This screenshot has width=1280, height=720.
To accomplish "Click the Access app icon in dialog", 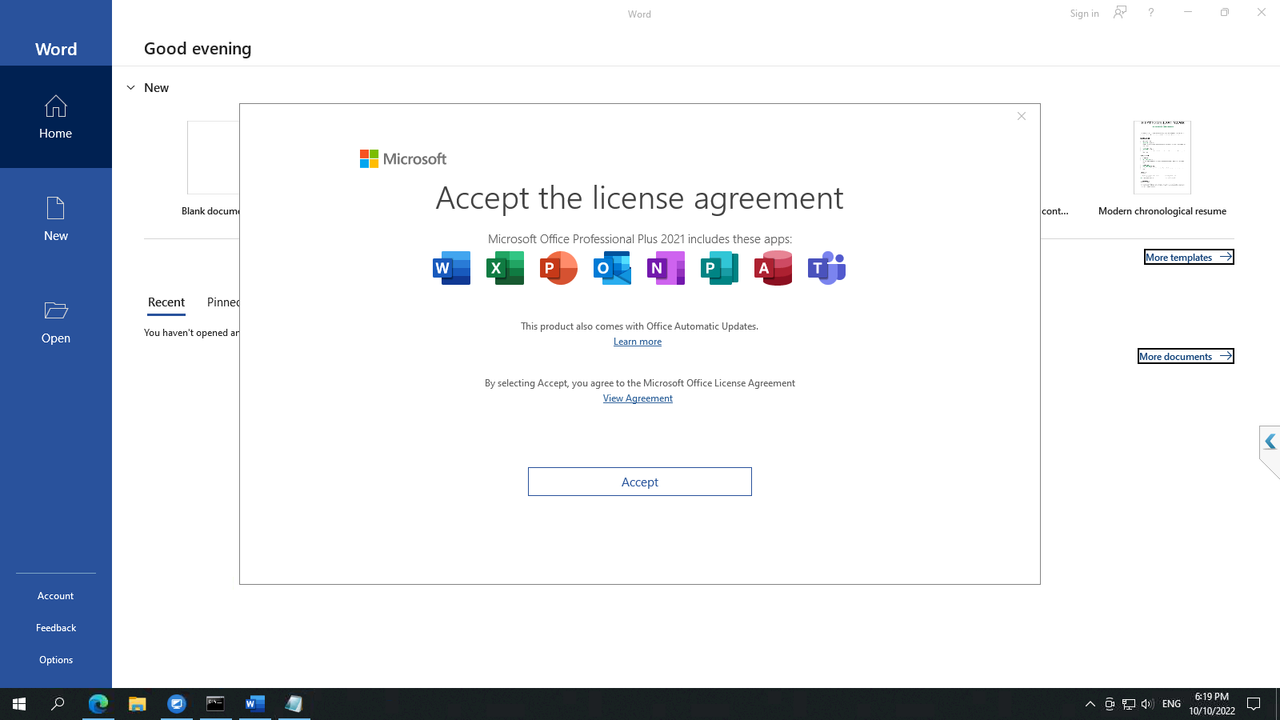I will (773, 268).
